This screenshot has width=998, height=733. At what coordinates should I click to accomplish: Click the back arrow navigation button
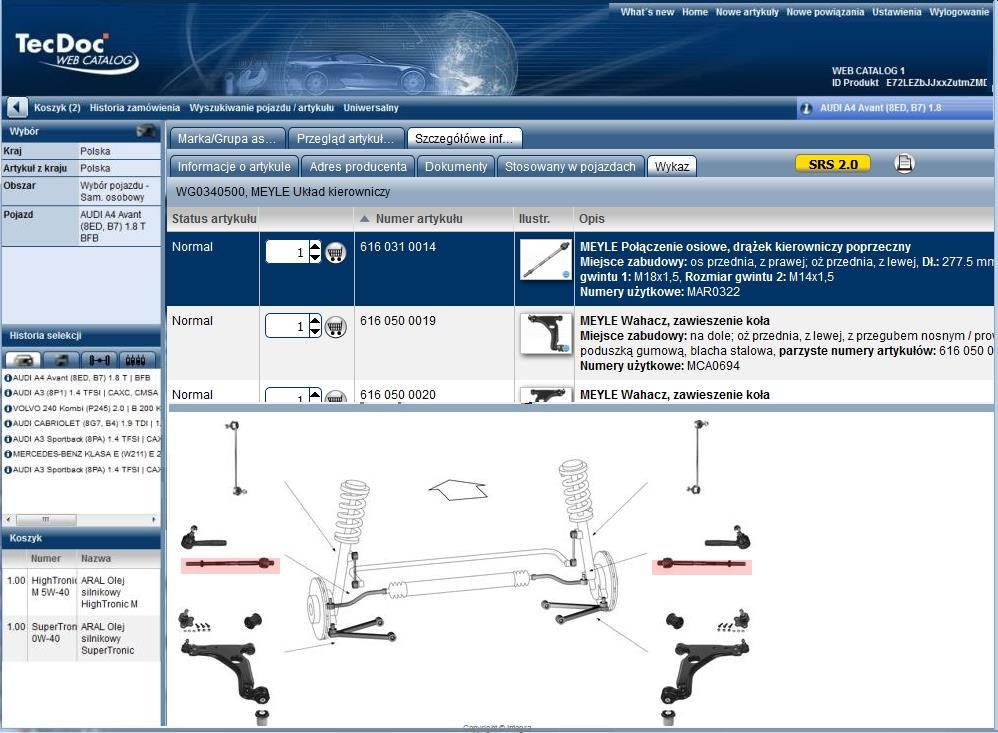[17, 108]
